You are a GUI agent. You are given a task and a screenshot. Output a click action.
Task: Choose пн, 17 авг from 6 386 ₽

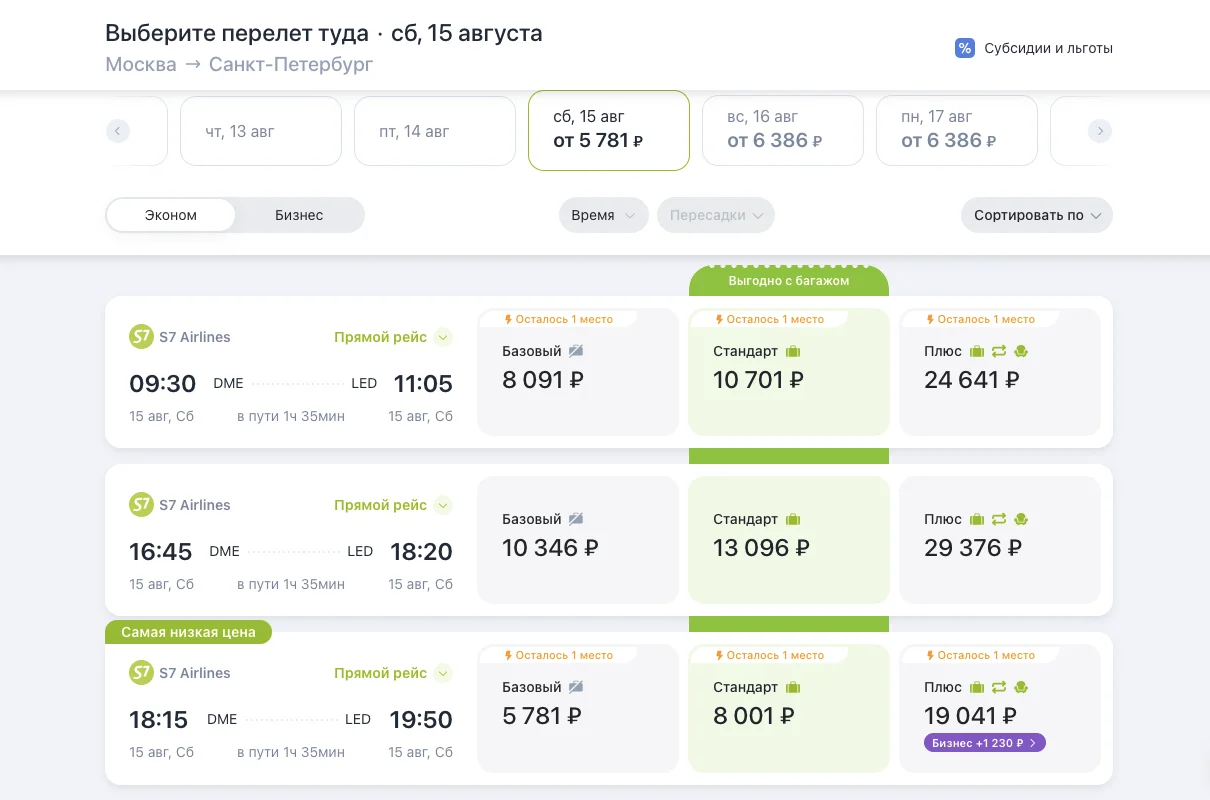pyautogui.click(x=957, y=131)
